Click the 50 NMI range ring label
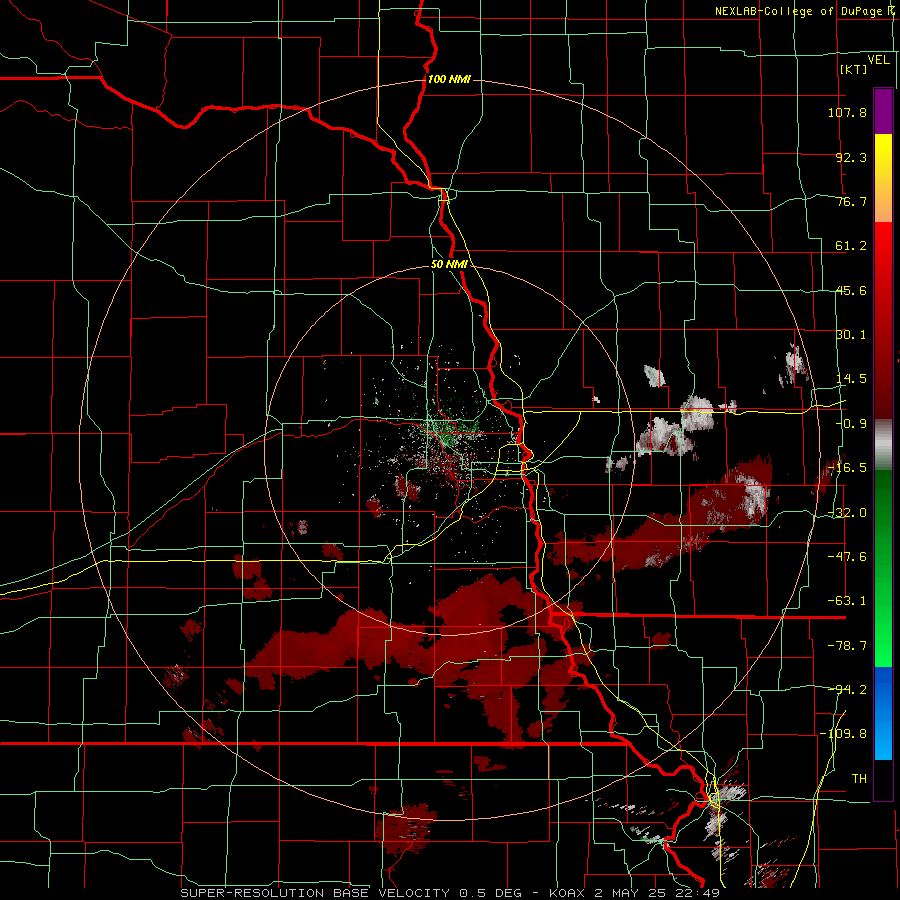Image resolution: width=900 pixels, height=900 pixels. [449, 264]
